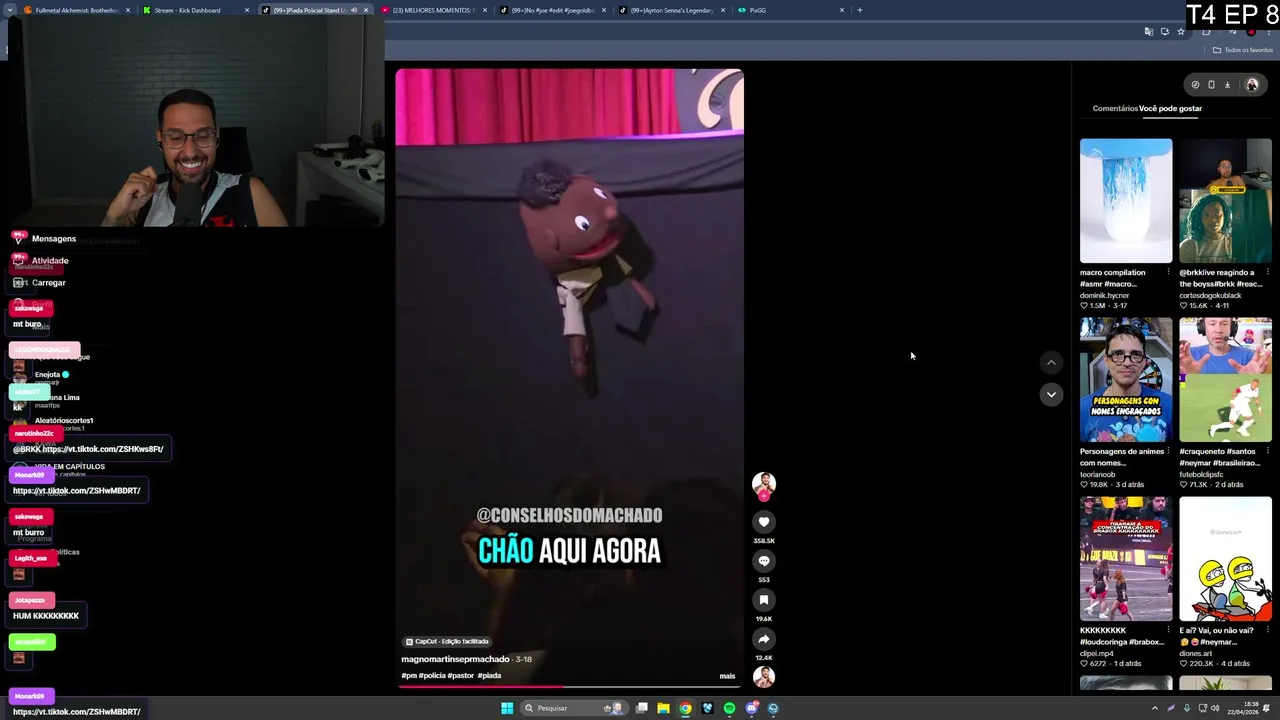The image size is (1280, 720).
Task: Open macro compilation #asmr video thumbnail
Action: tap(1125, 200)
